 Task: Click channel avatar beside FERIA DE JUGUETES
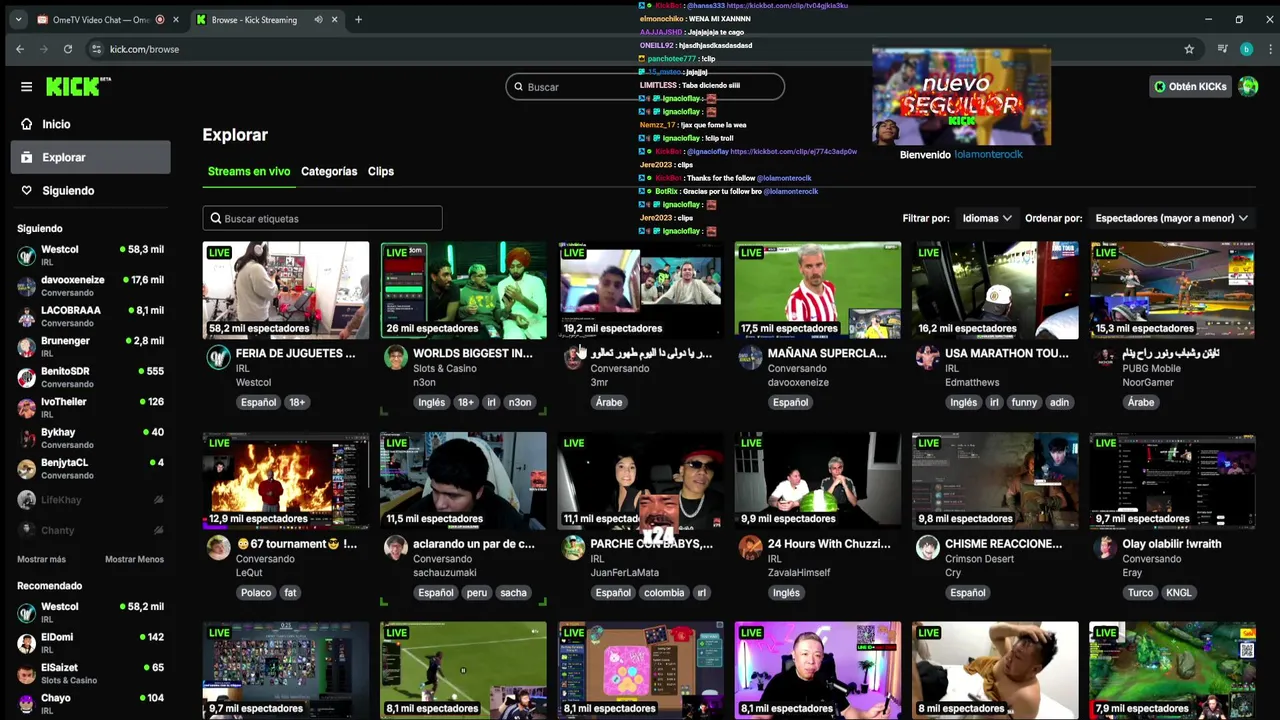point(218,357)
